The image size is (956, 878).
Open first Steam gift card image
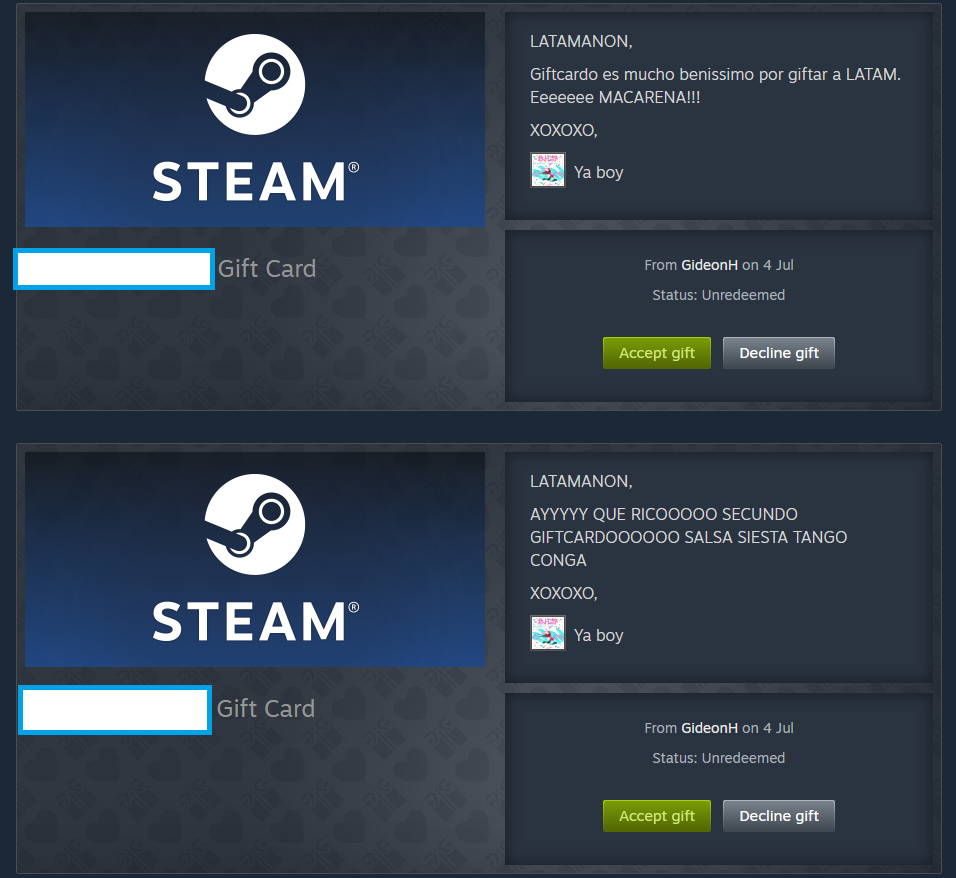tap(255, 120)
